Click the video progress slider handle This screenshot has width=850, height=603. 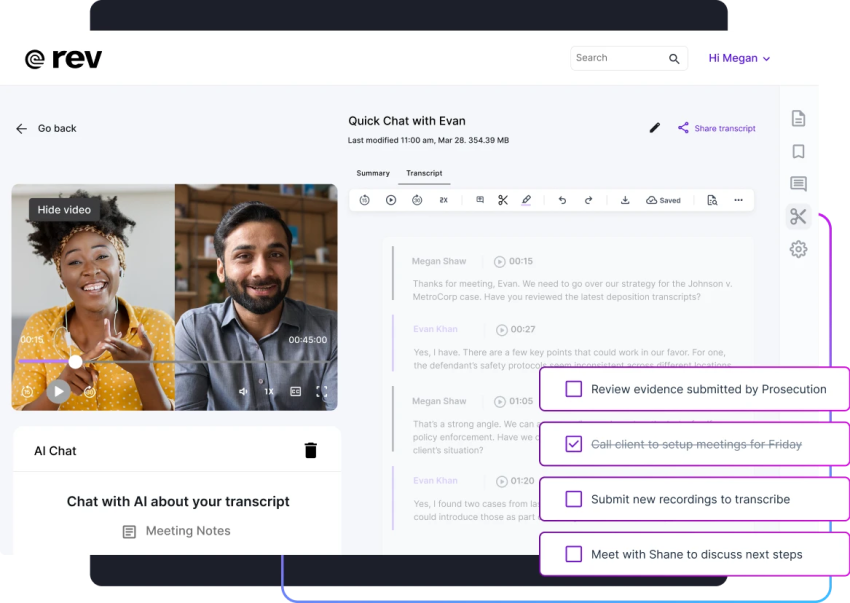click(x=75, y=361)
